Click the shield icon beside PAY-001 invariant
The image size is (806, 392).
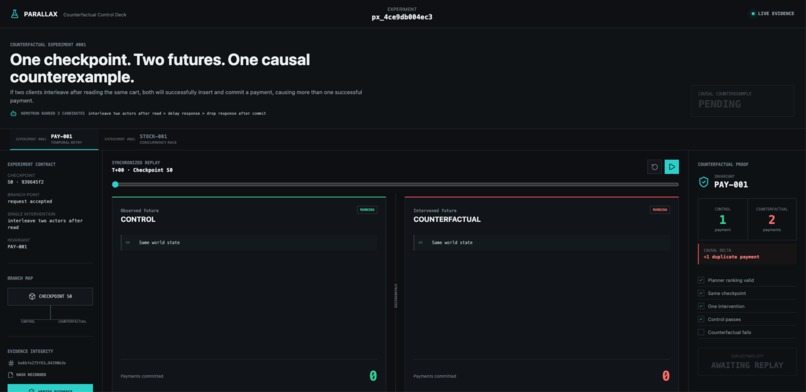tap(703, 182)
